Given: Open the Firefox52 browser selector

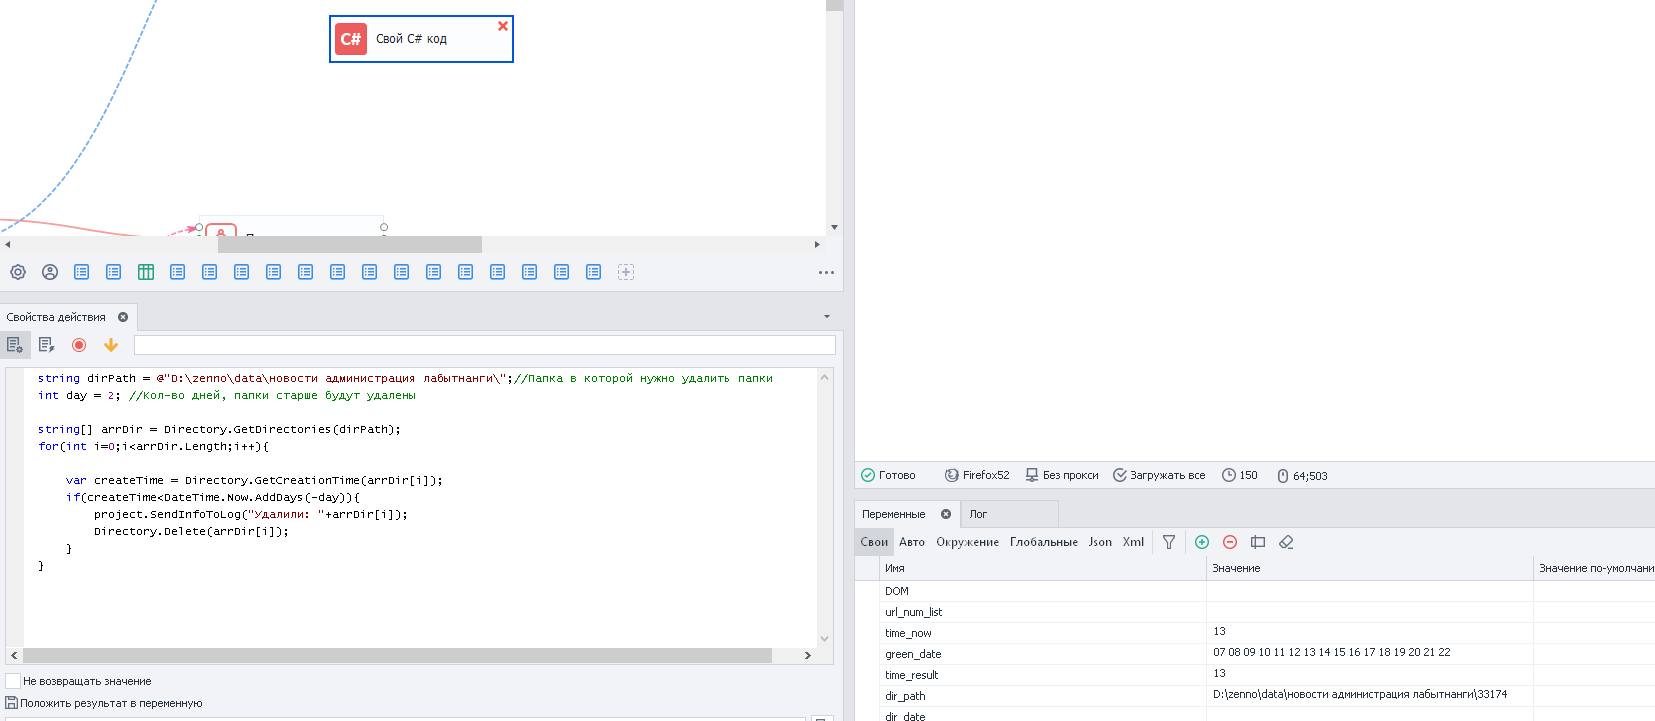Looking at the screenshot, I should 977,475.
